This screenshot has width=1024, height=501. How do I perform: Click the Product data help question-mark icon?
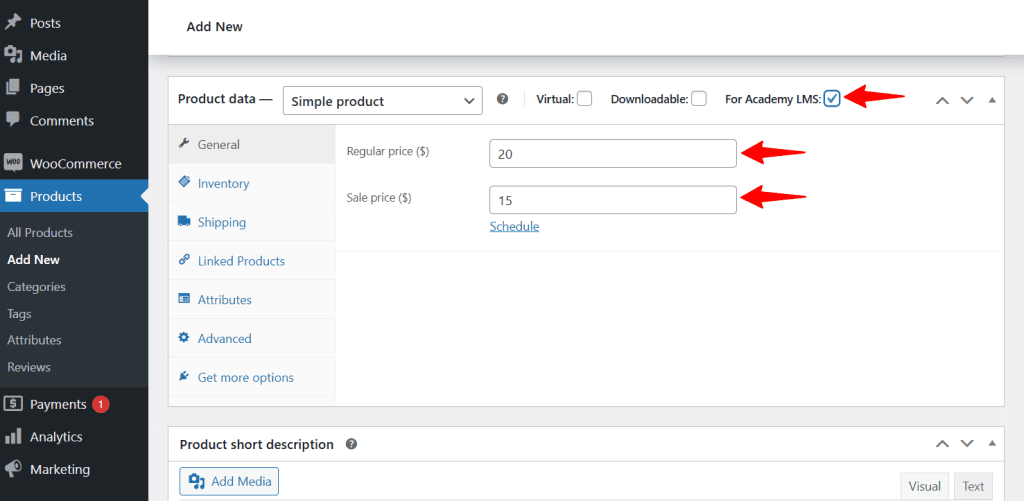(x=503, y=99)
